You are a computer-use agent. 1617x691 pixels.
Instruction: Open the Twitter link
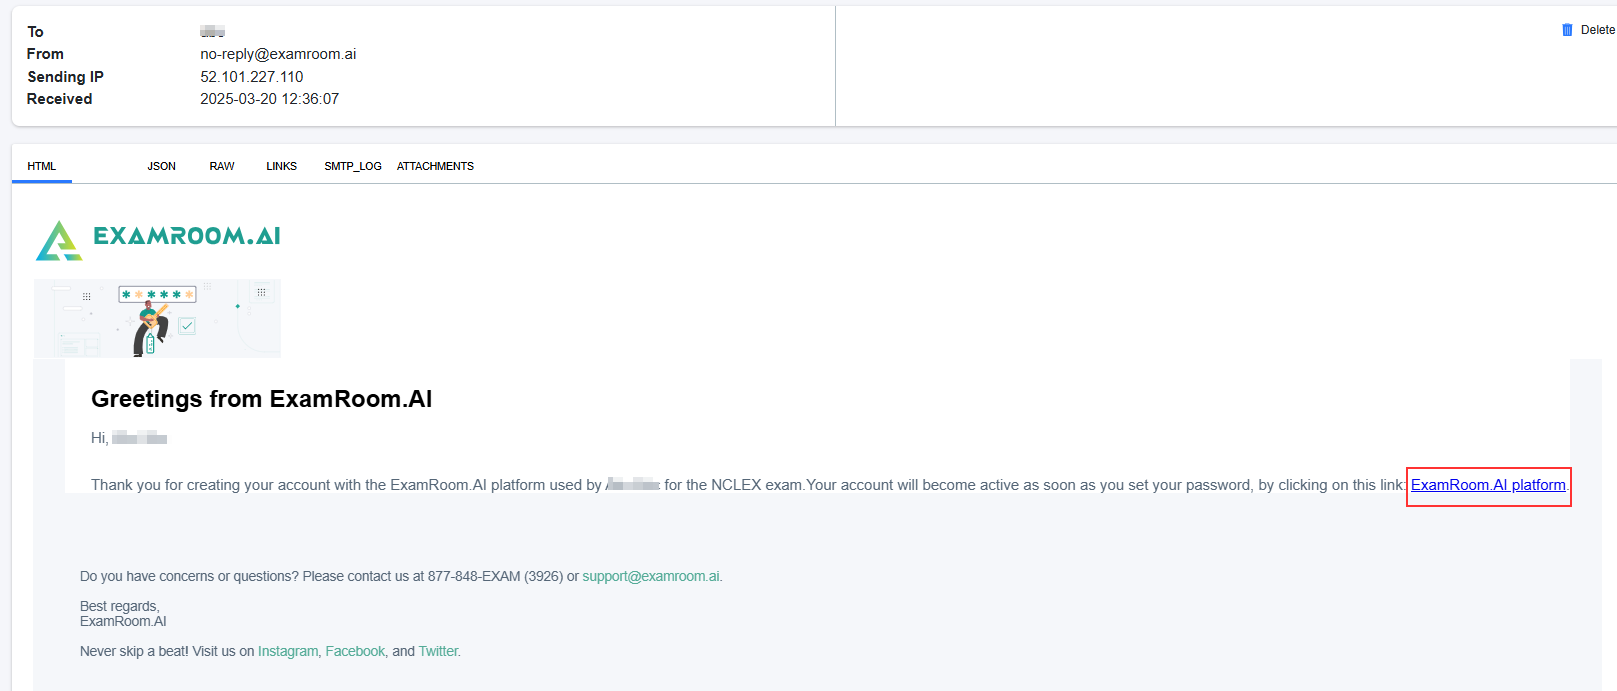click(438, 651)
